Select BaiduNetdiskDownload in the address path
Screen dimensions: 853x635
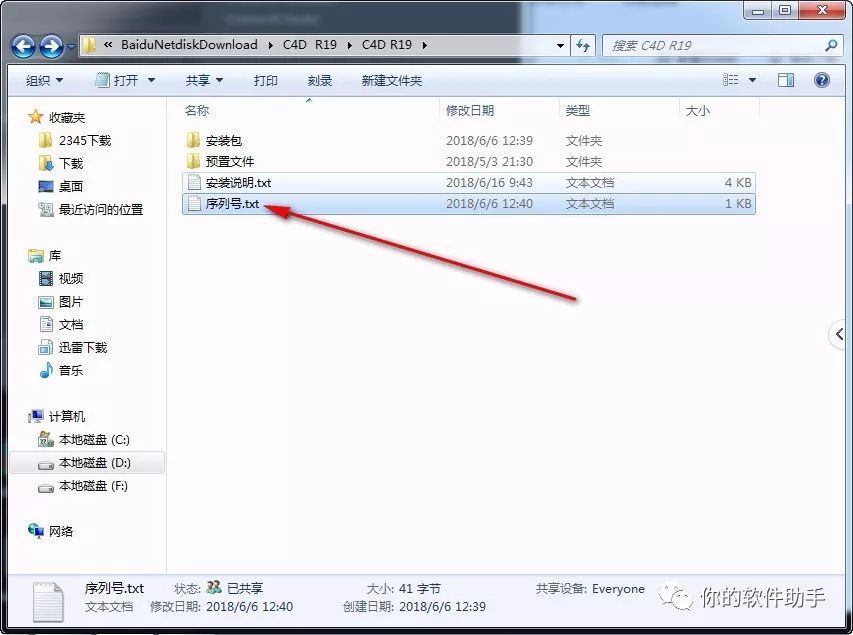tap(189, 45)
